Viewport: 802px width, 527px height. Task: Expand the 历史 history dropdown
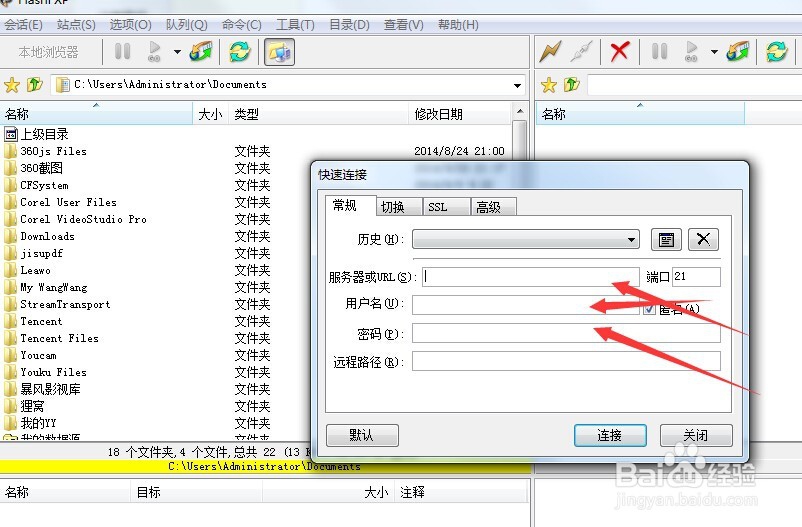click(632, 239)
